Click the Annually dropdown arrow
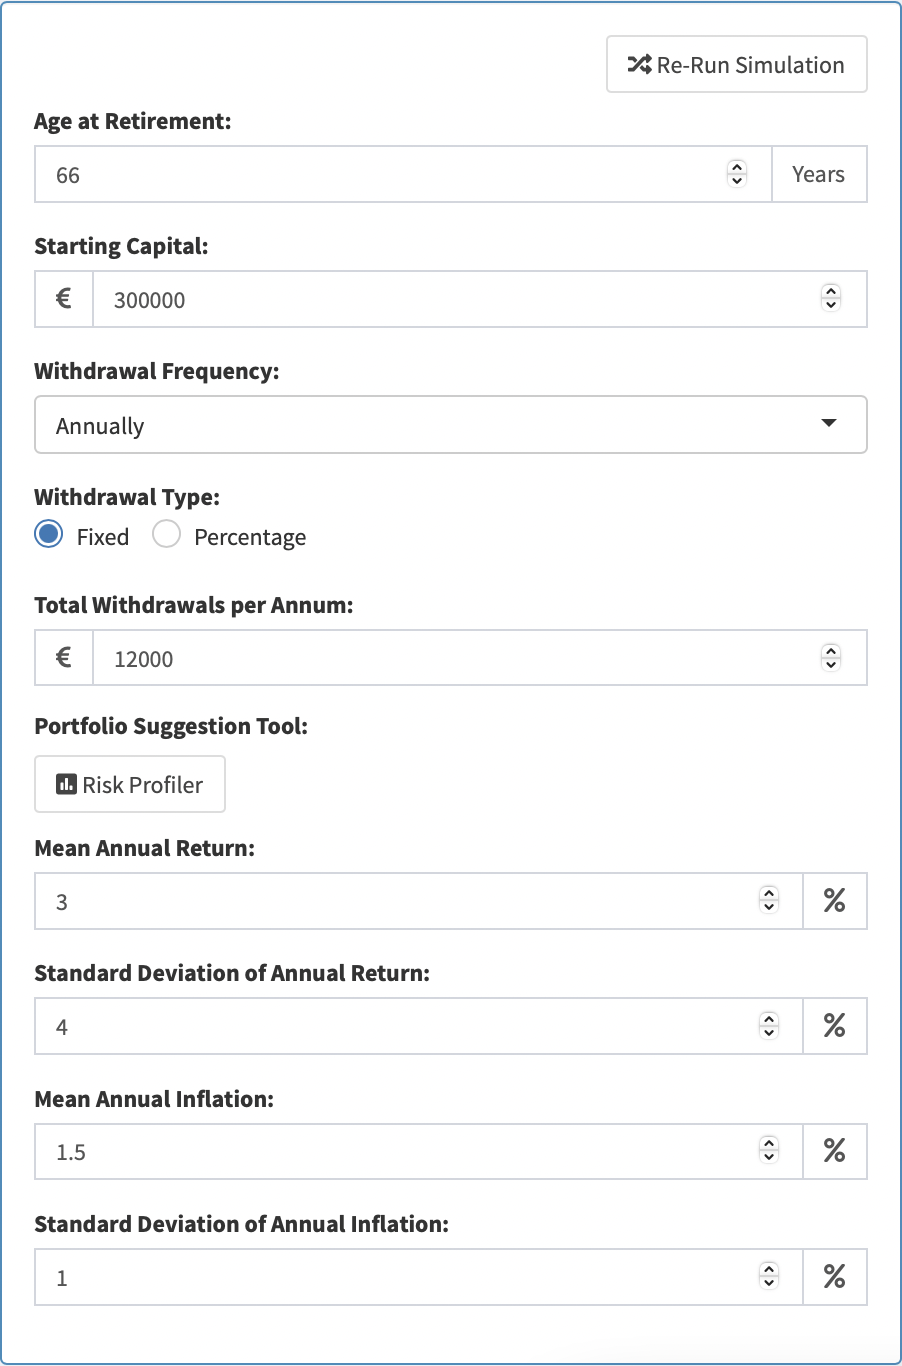 tap(829, 423)
